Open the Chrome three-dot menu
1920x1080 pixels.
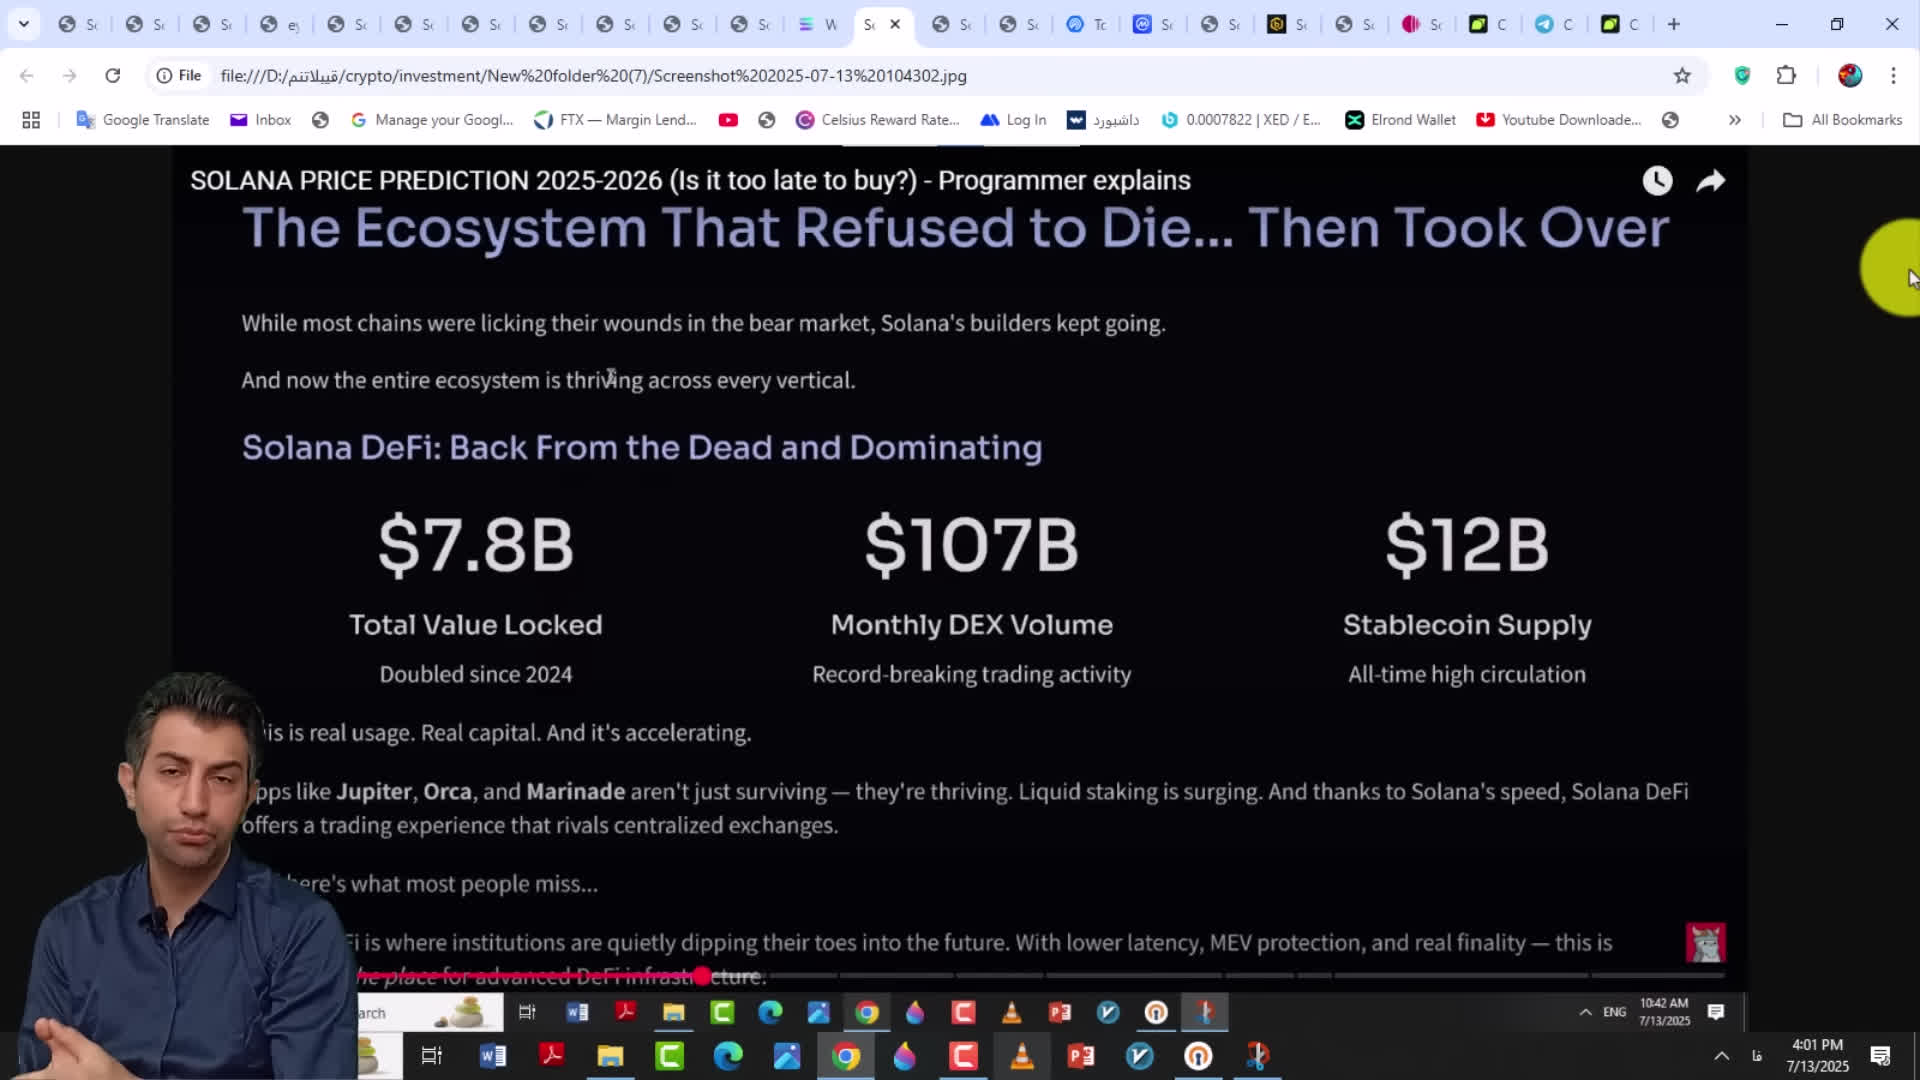tap(1893, 75)
